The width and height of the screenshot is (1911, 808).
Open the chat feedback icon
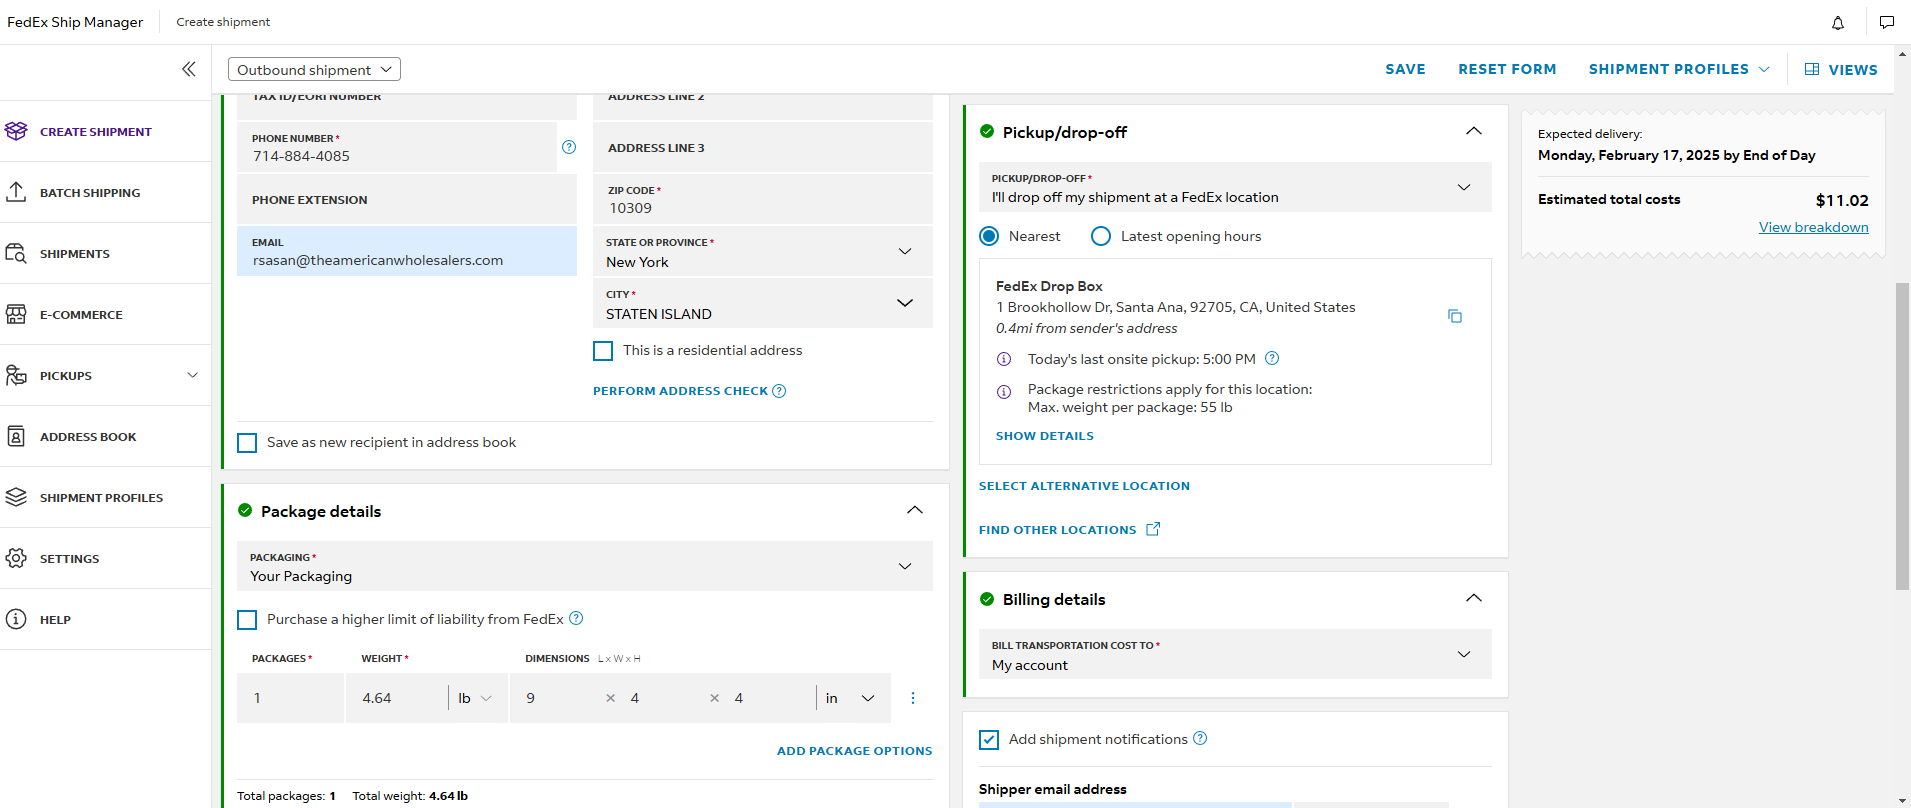click(x=1887, y=22)
